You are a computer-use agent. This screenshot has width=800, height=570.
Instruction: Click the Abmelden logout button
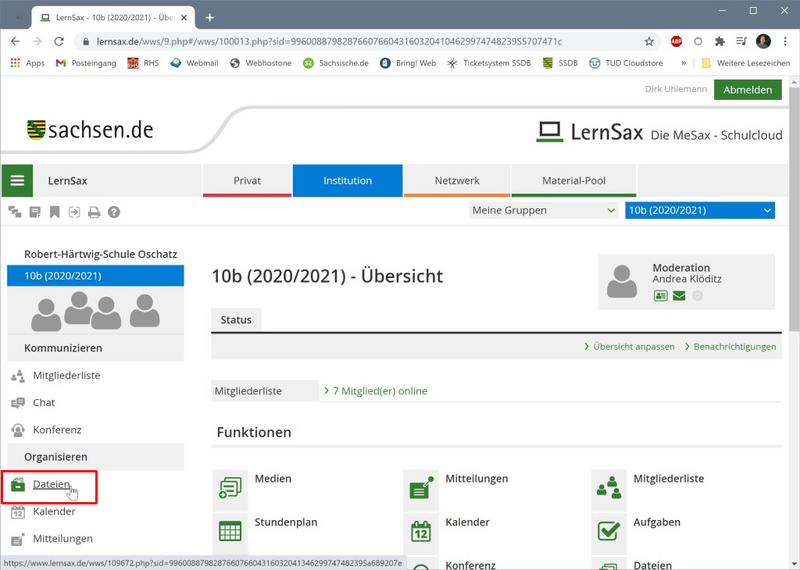(x=748, y=90)
